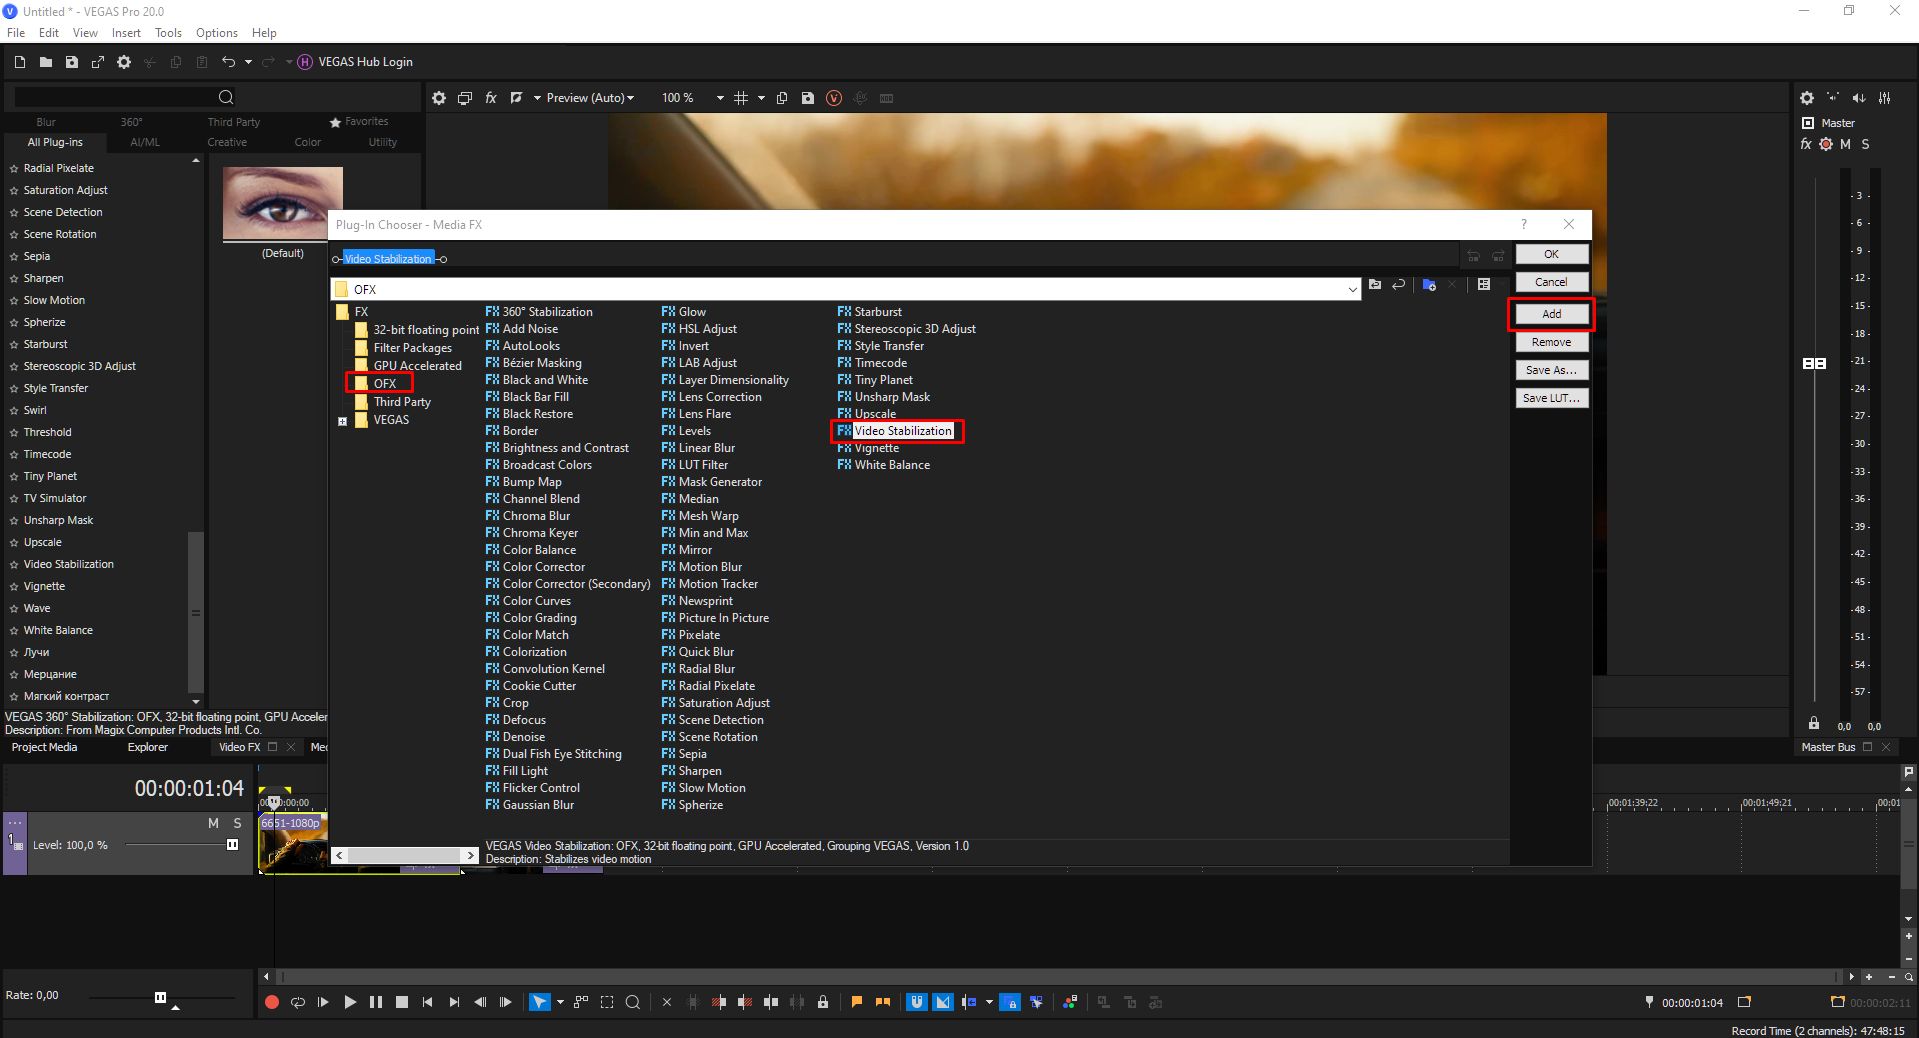The image size is (1919, 1038).
Task: Click the Plug-In Chooser view options icon
Action: (x=1484, y=285)
